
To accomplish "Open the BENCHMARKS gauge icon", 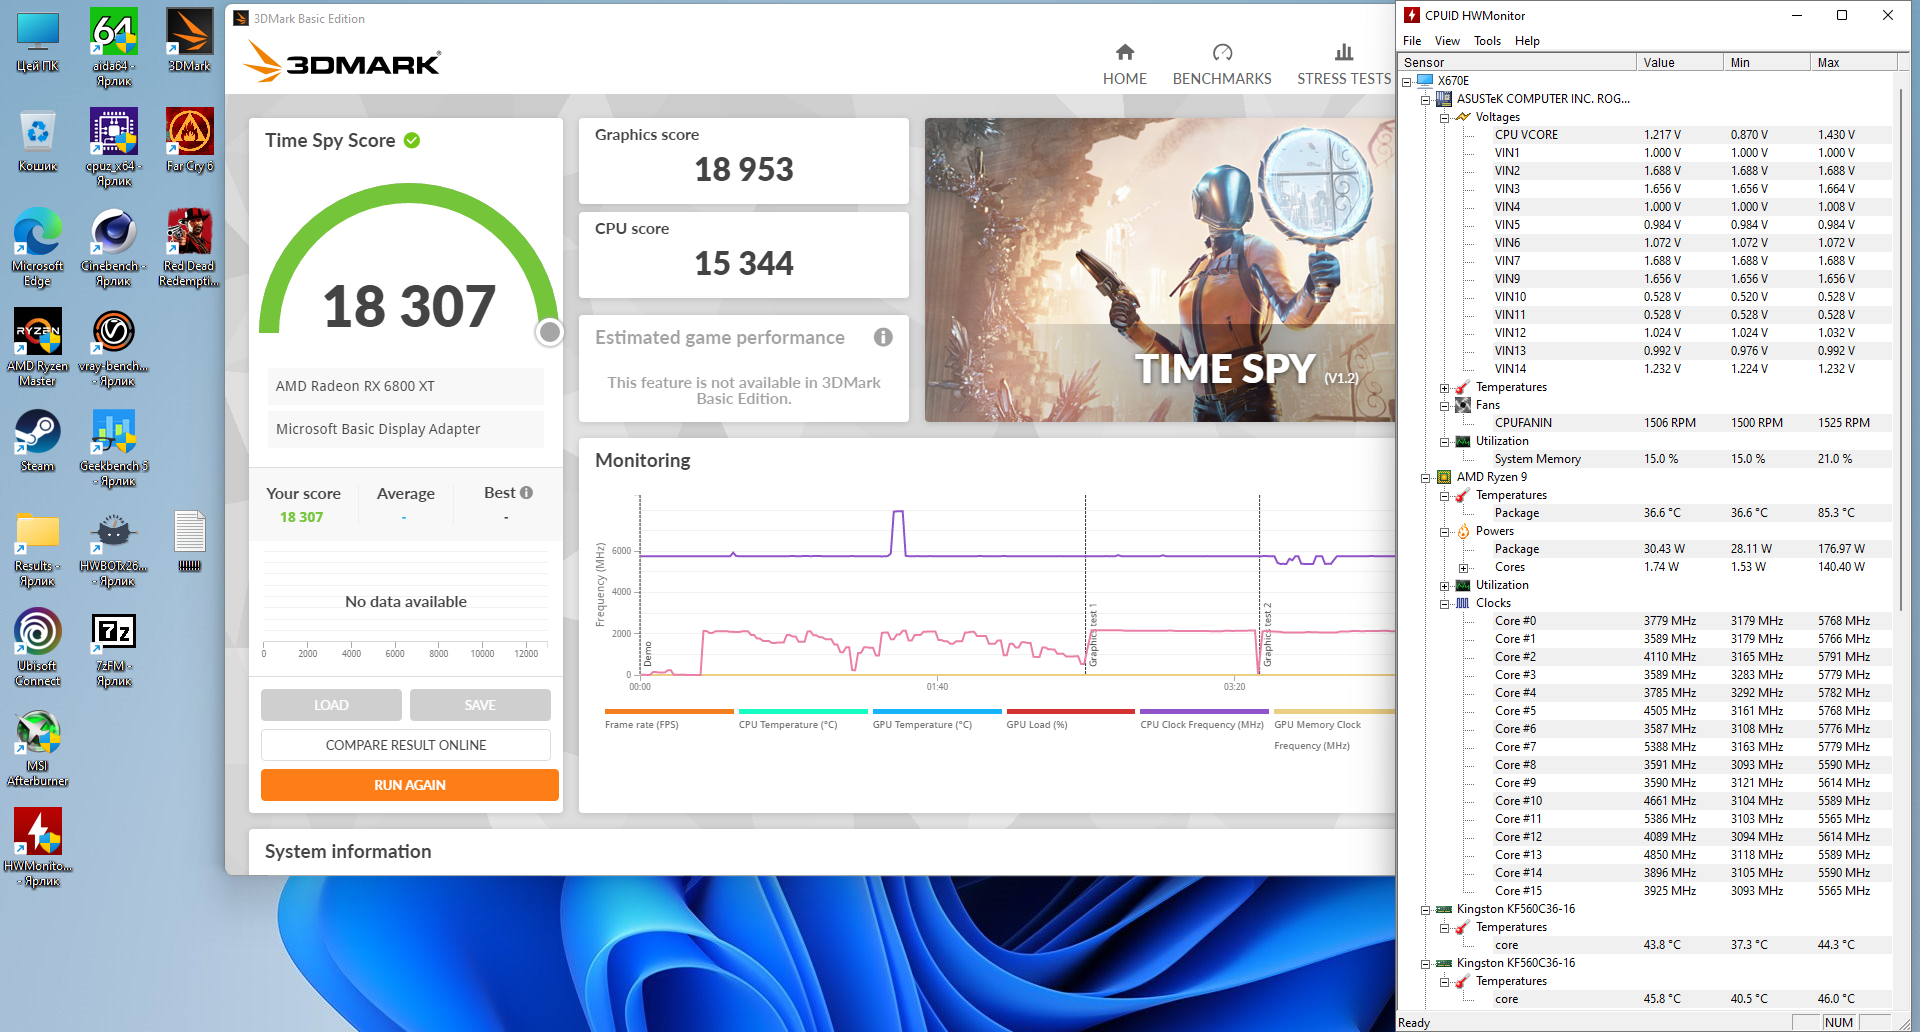I will pyautogui.click(x=1222, y=52).
